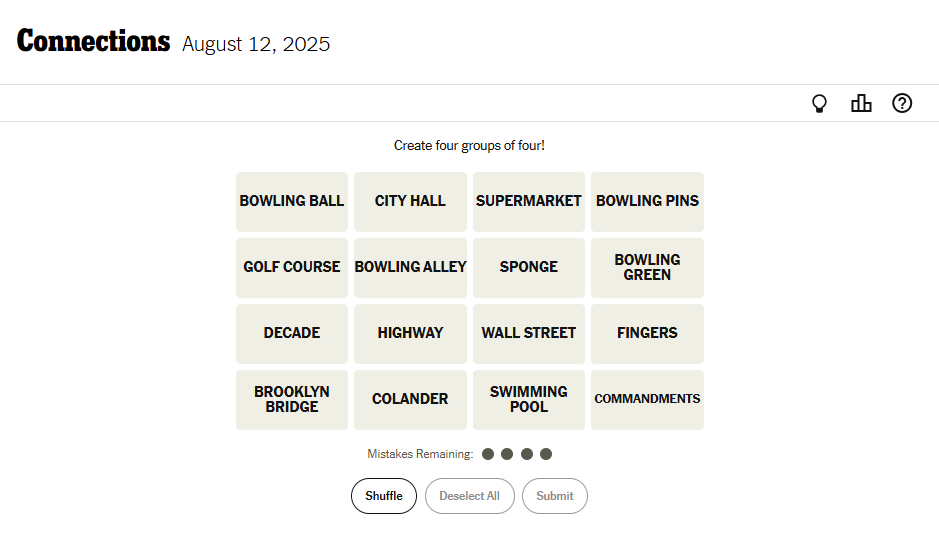
Task: Select the SUPERMARKET word tile
Action: point(529,201)
